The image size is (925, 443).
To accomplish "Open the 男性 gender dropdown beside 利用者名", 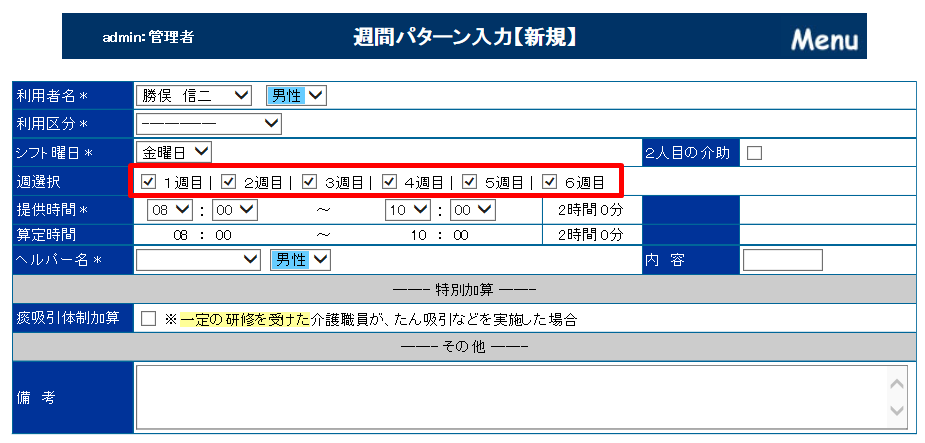I will [296, 95].
